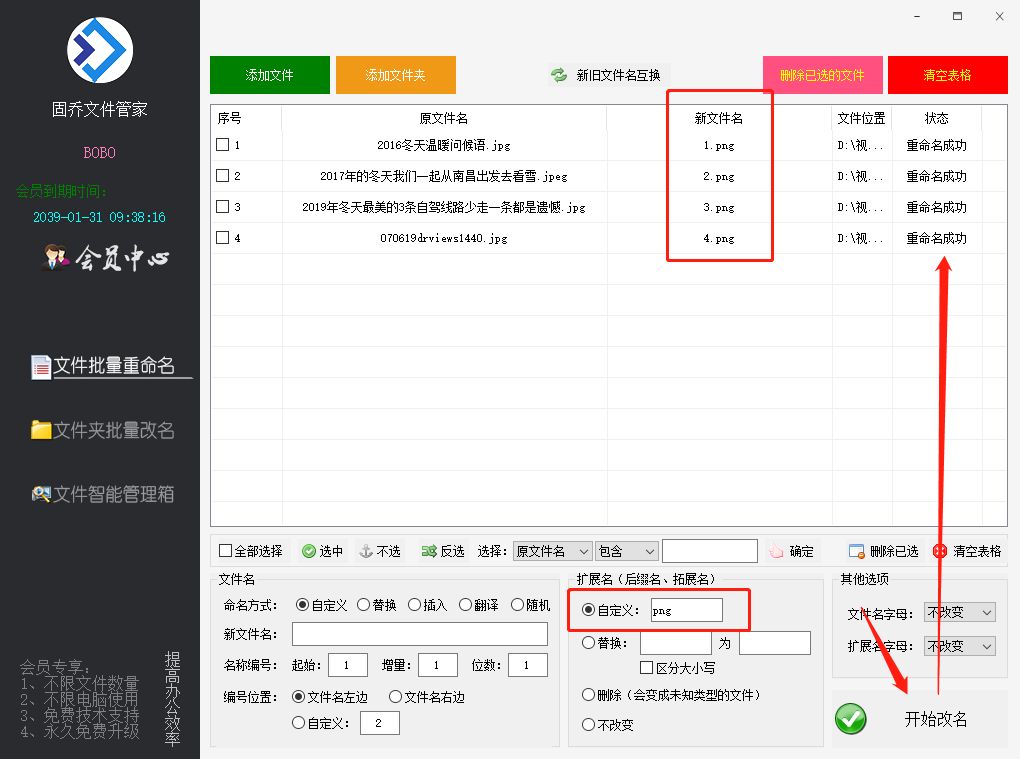The width and height of the screenshot is (1020, 759).
Task: Click the 添加文件夹 add folder button
Action: 395,74
